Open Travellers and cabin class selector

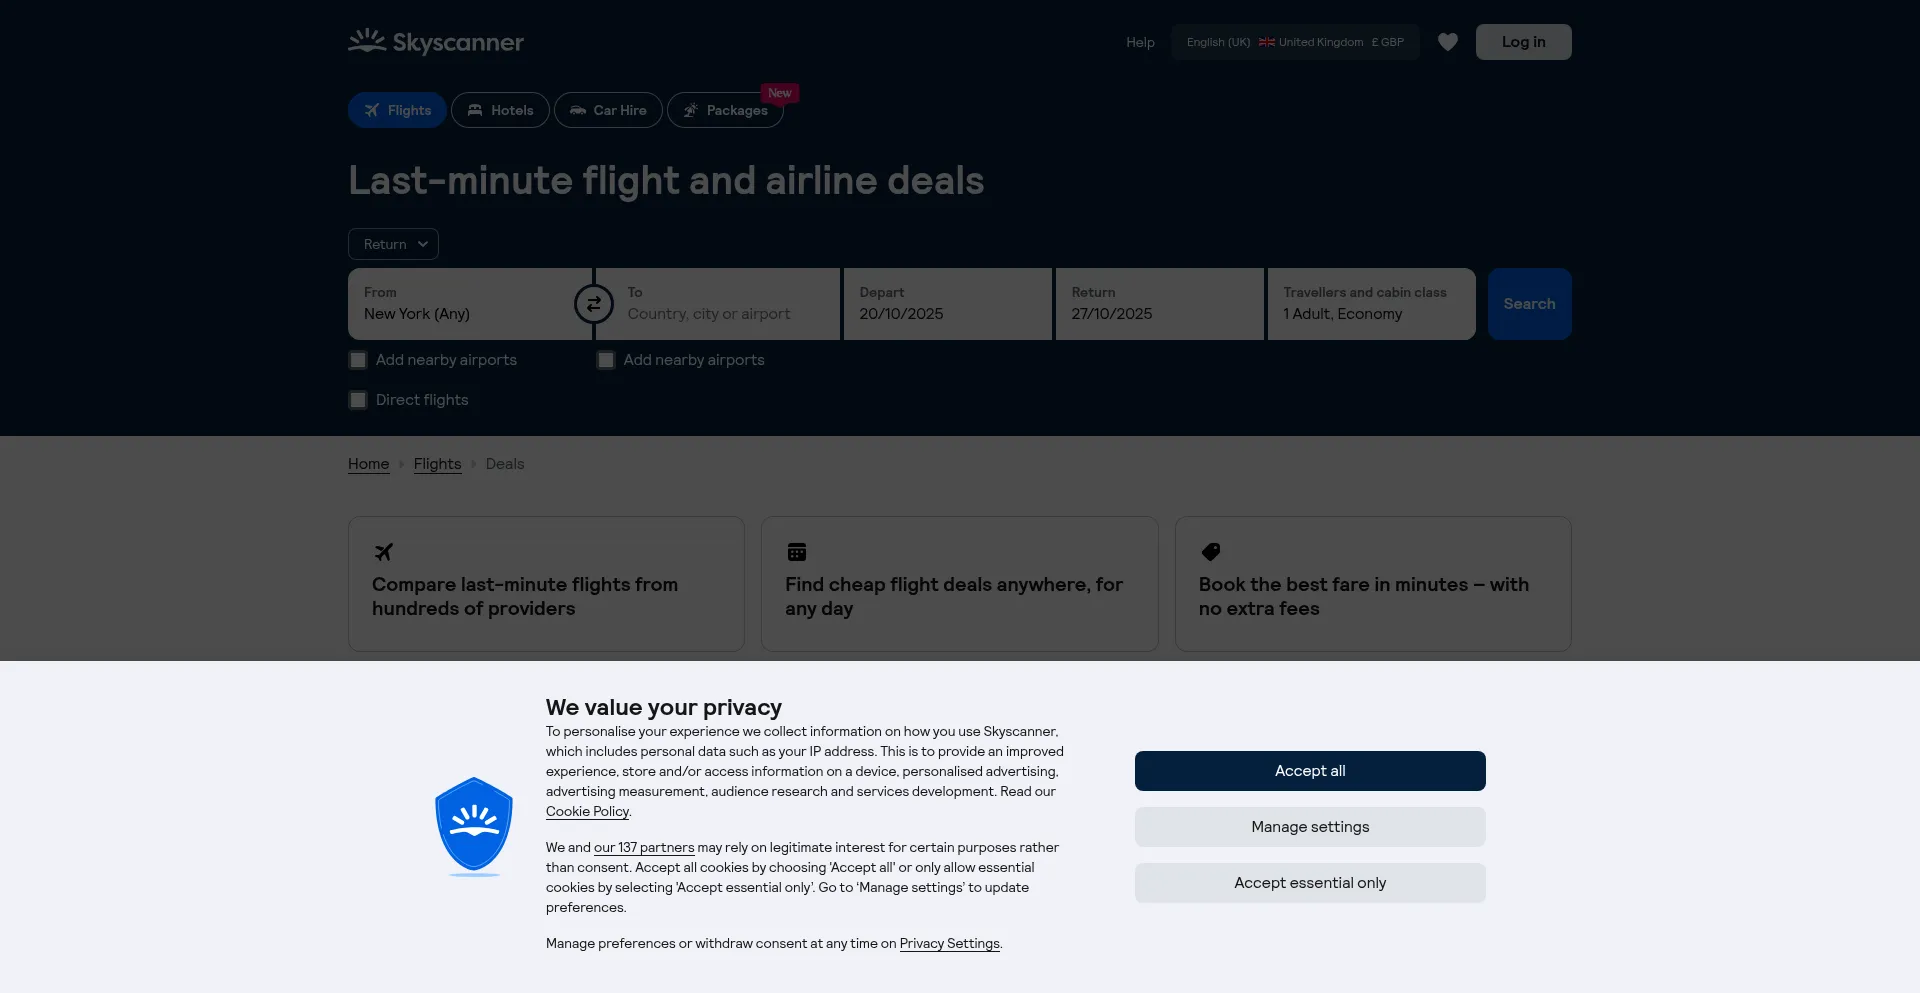pos(1371,304)
